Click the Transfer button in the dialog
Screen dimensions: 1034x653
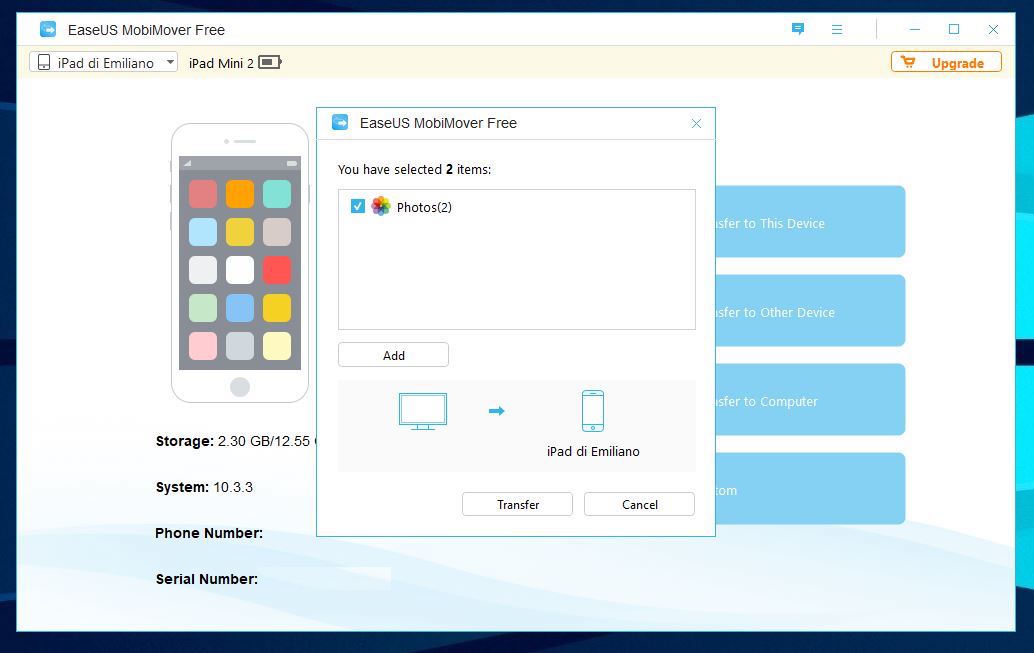(x=517, y=504)
